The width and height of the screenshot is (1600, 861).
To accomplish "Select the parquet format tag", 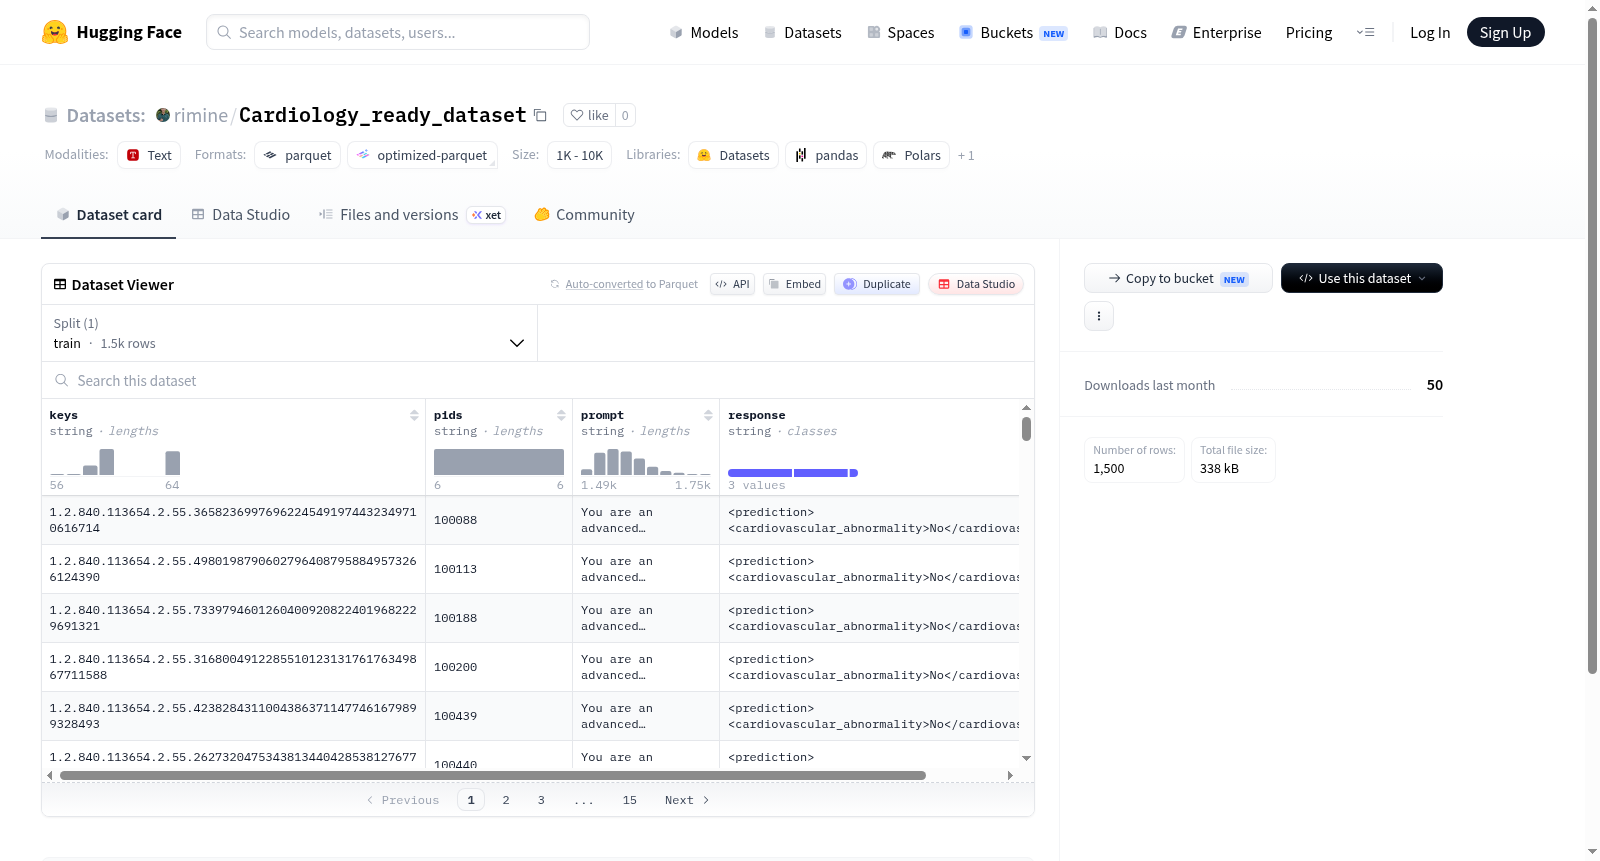I will [297, 155].
